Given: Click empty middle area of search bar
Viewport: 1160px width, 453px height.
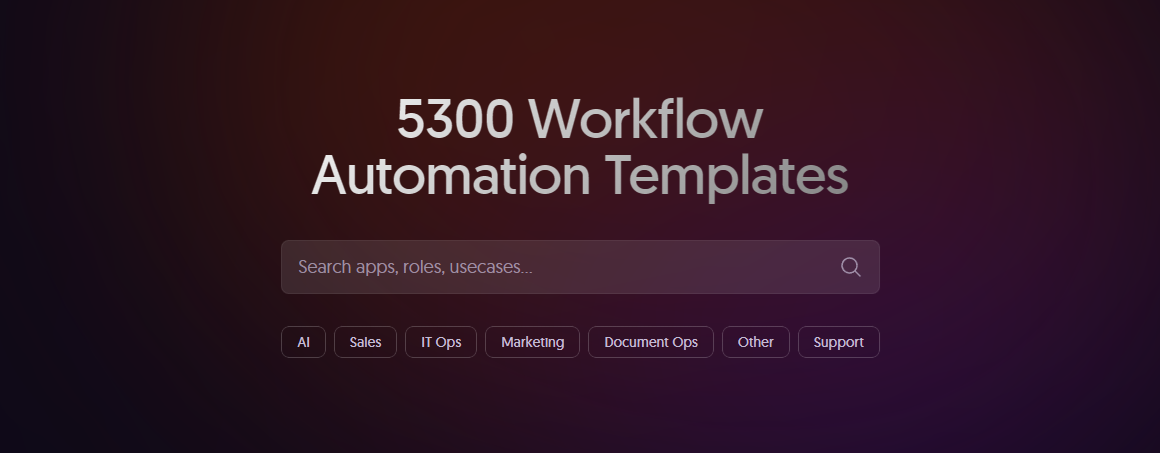Looking at the screenshot, I should click(x=680, y=267).
